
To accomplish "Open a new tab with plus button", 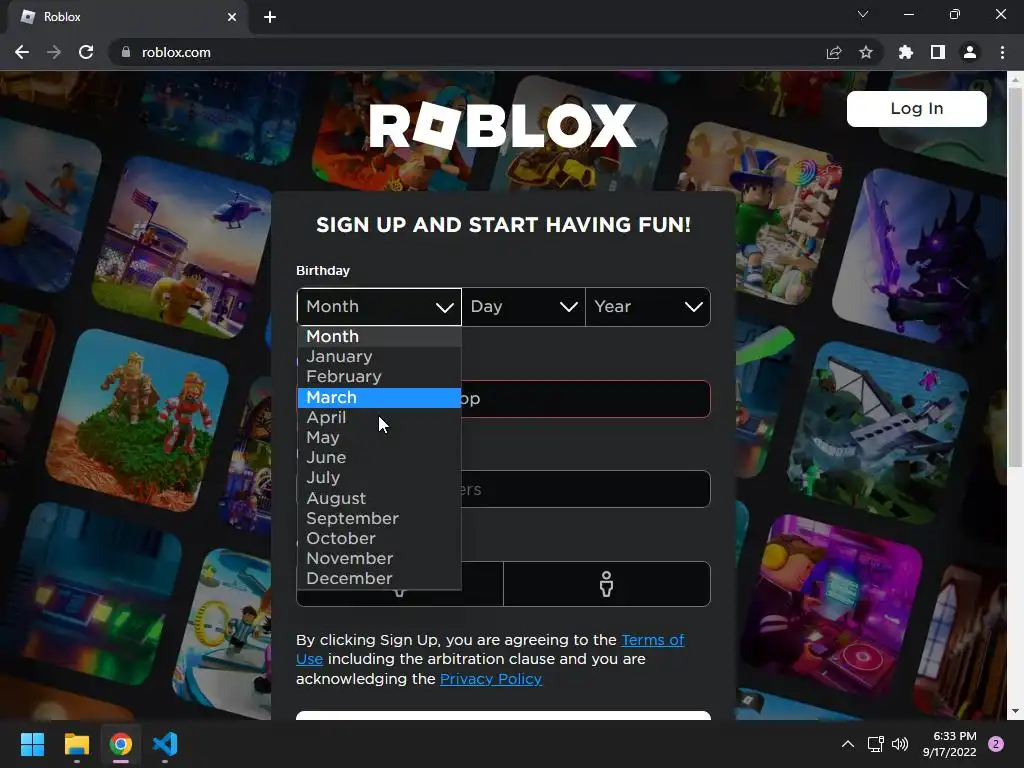I will [x=270, y=17].
